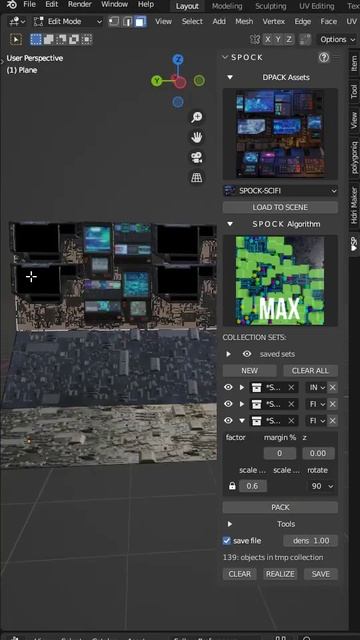Switch to the Sculpting workspace tab
Viewport: 360px width, 640px height.
(x=271, y=6)
